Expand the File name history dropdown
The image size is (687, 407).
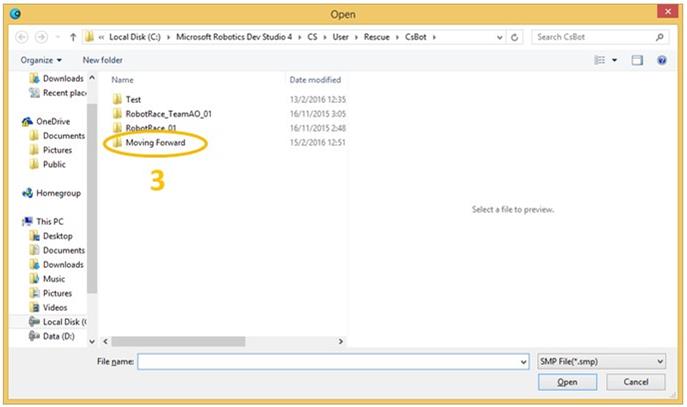click(x=523, y=361)
